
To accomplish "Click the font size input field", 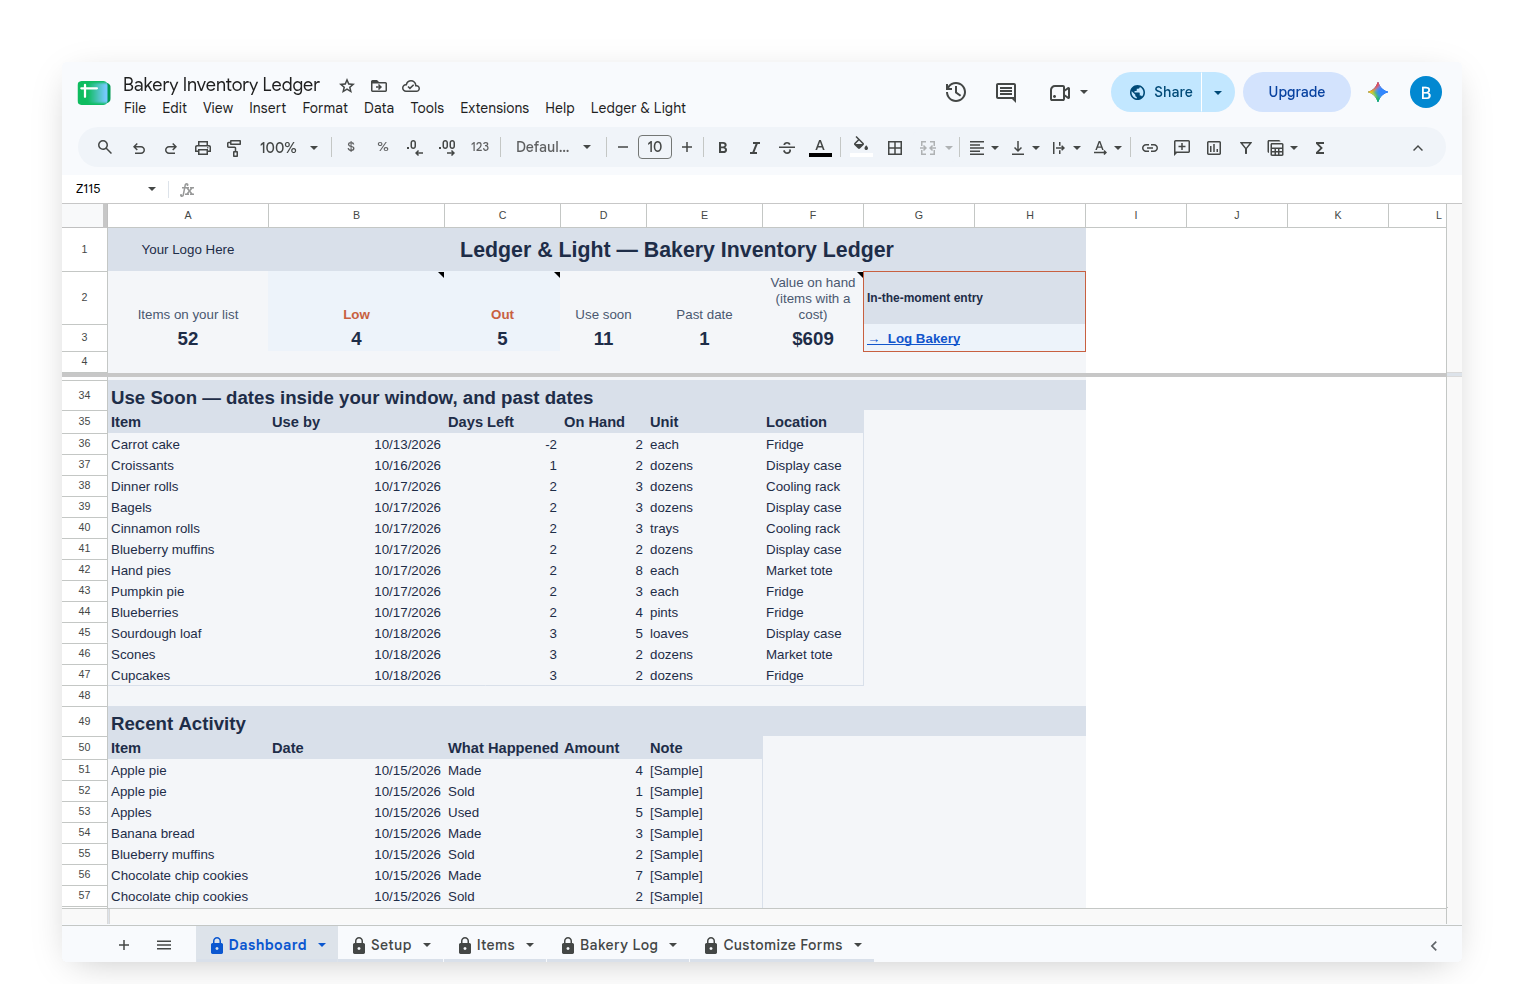I will pos(655,147).
